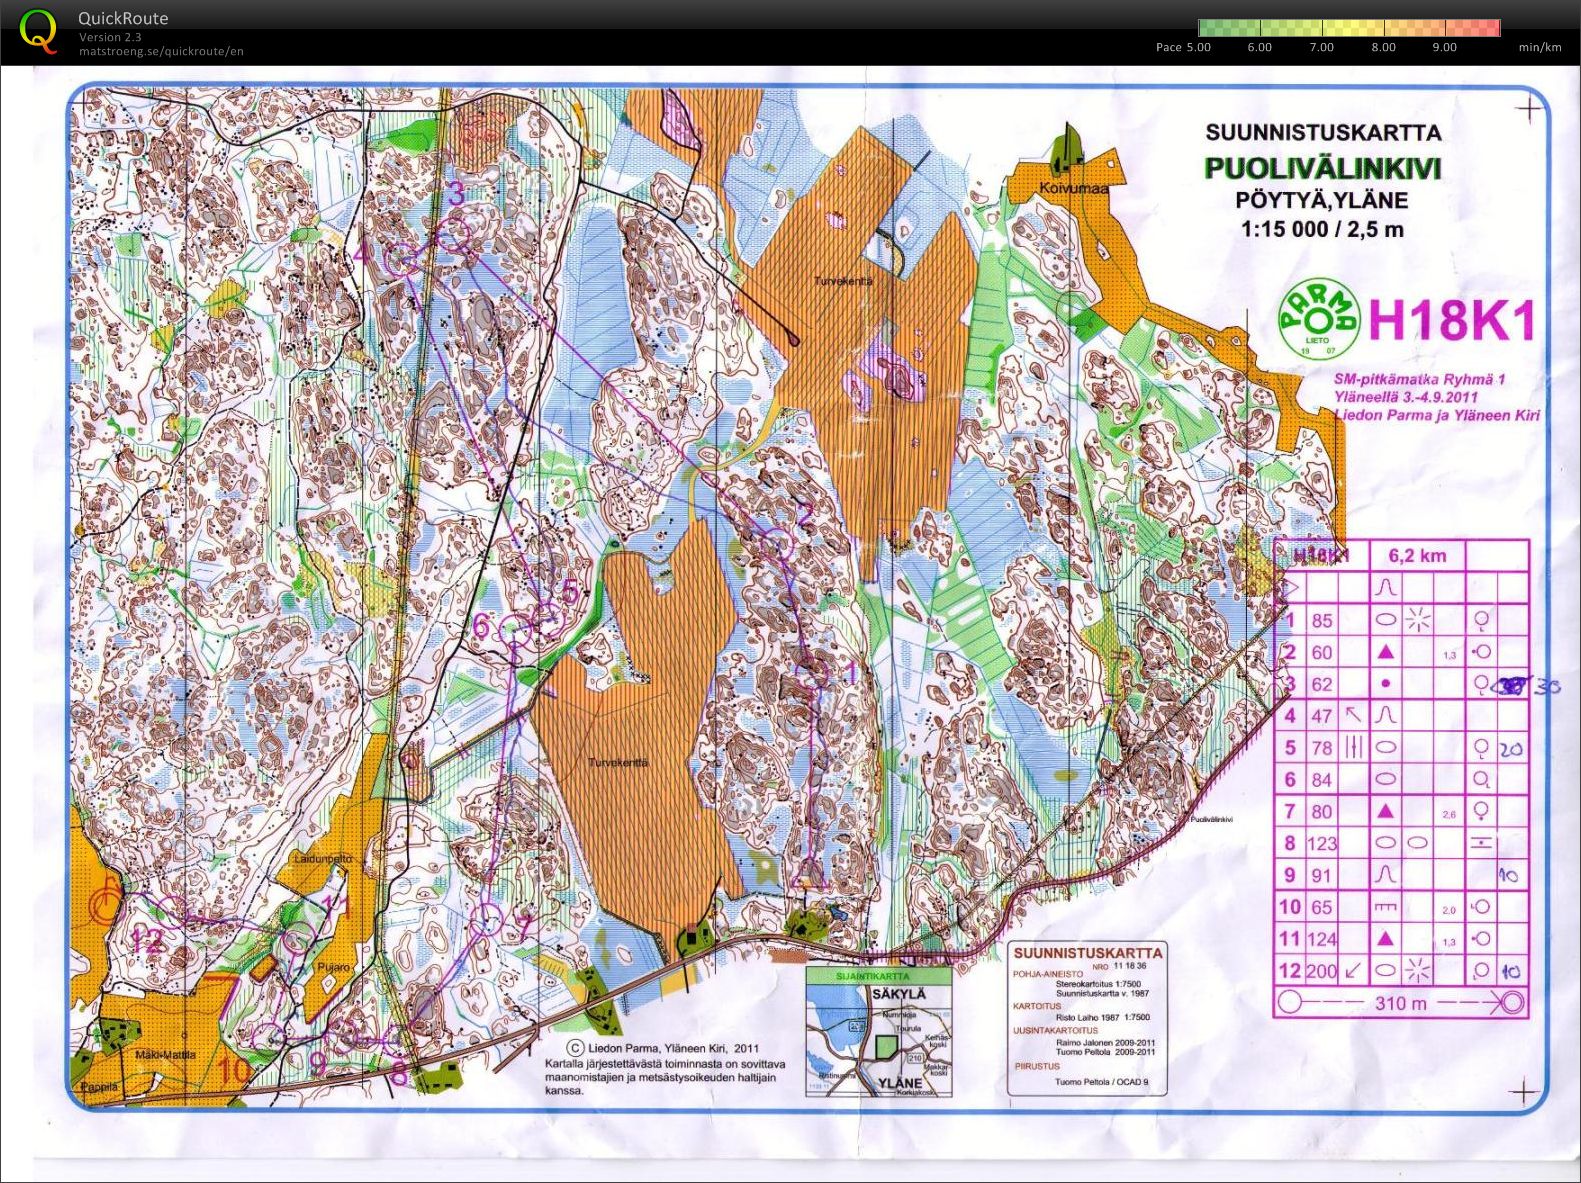Viewport: 1581px width, 1183px height.
Task: Click the green Parma club logo
Action: point(1319,318)
